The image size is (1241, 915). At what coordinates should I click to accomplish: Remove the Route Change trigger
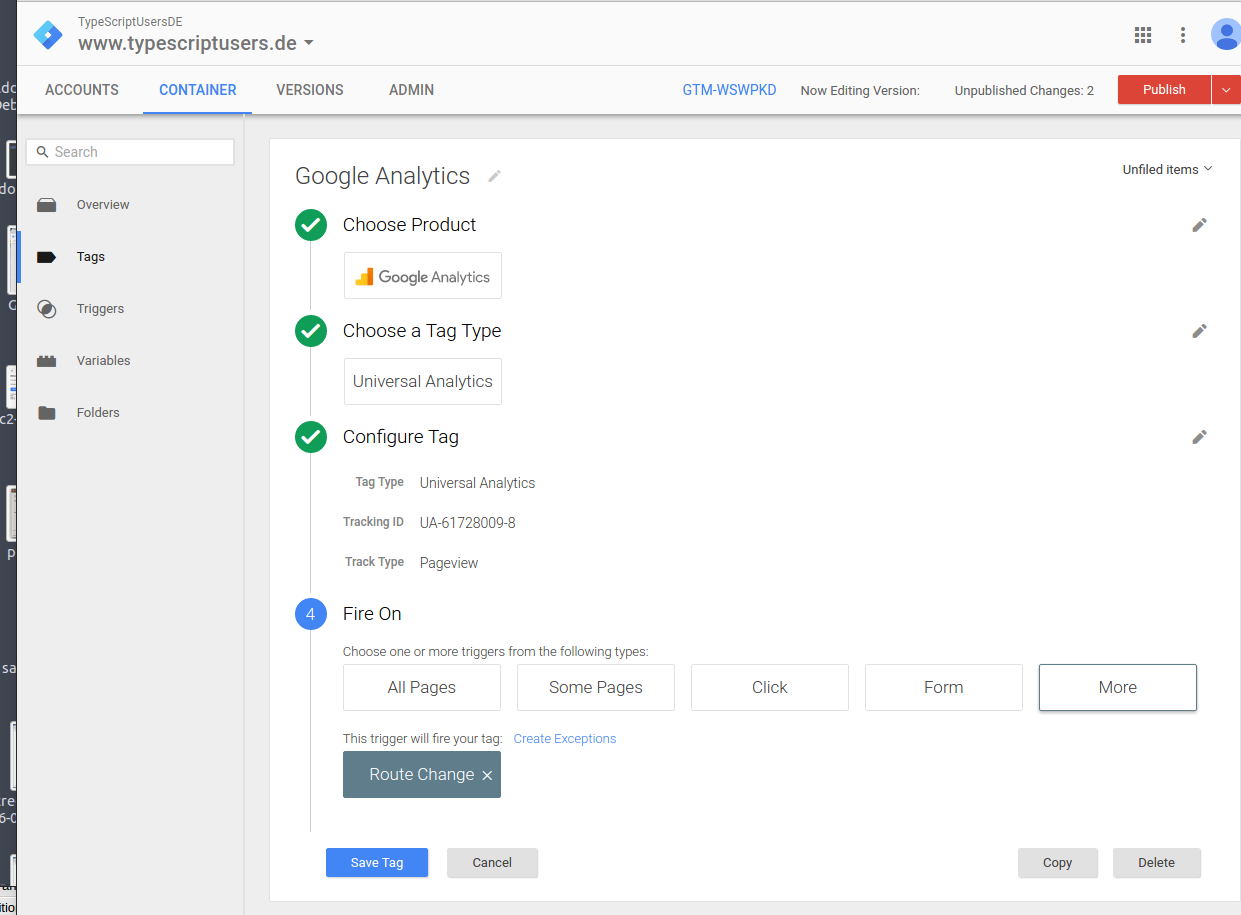[x=487, y=776]
